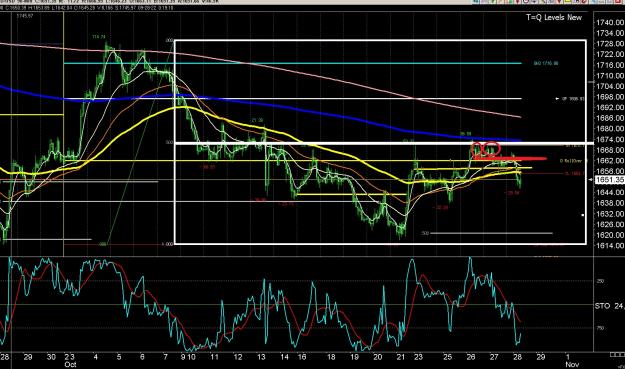
Task: Click the 1620.00 price axis label
Action: tap(610, 235)
